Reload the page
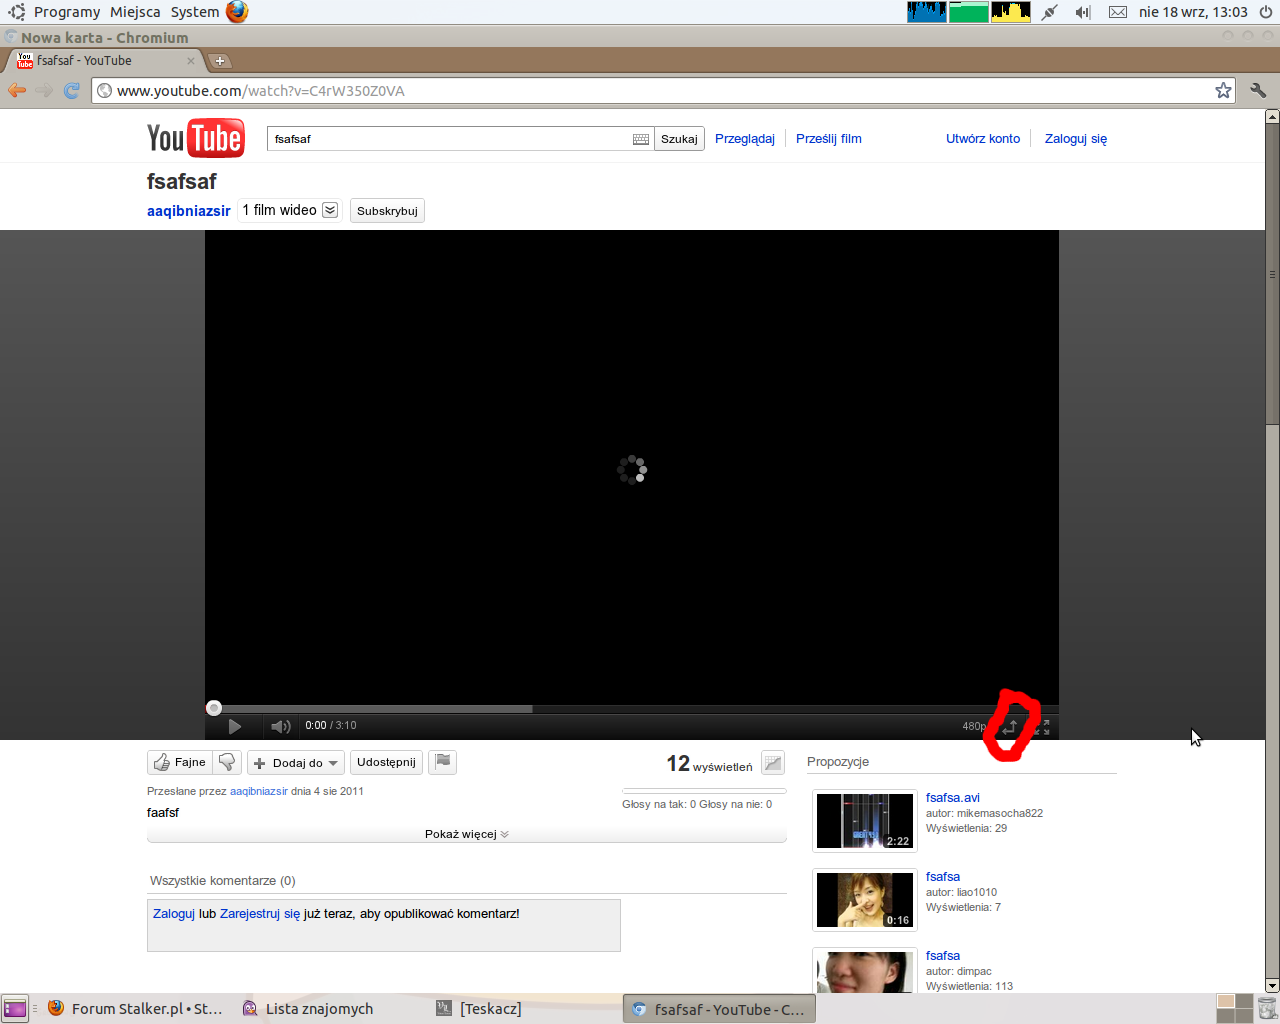This screenshot has width=1280, height=1024. click(72, 90)
